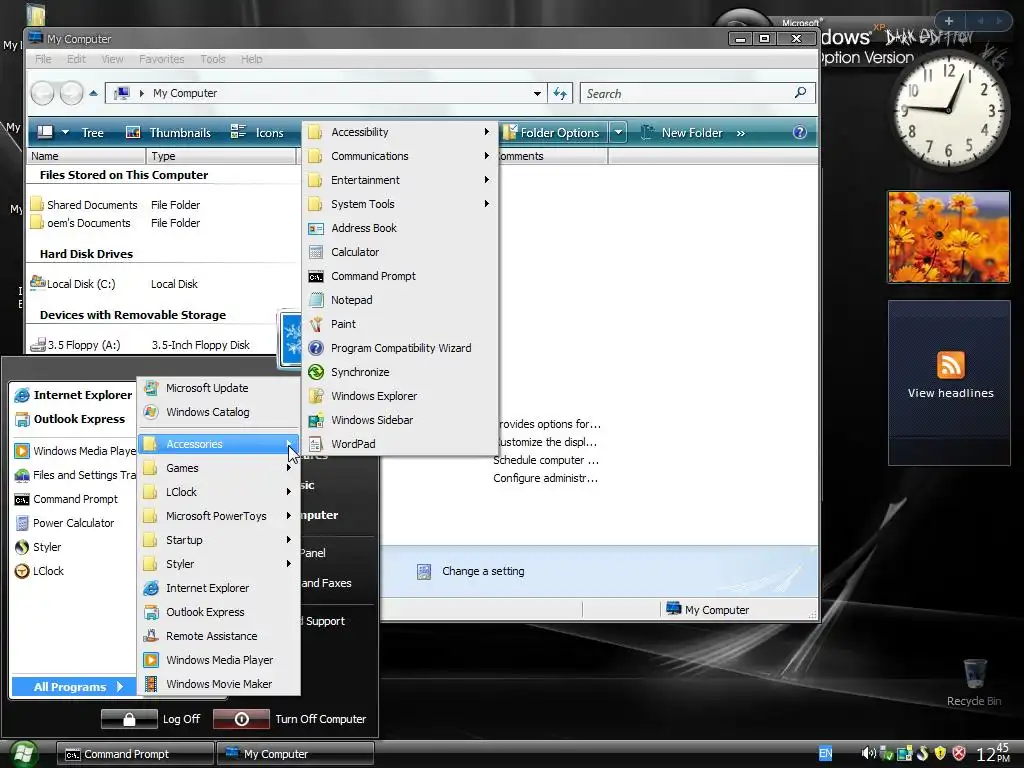Open Microsoft Update in All Programs
This screenshot has height=768, width=1024.
(x=218, y=388)
